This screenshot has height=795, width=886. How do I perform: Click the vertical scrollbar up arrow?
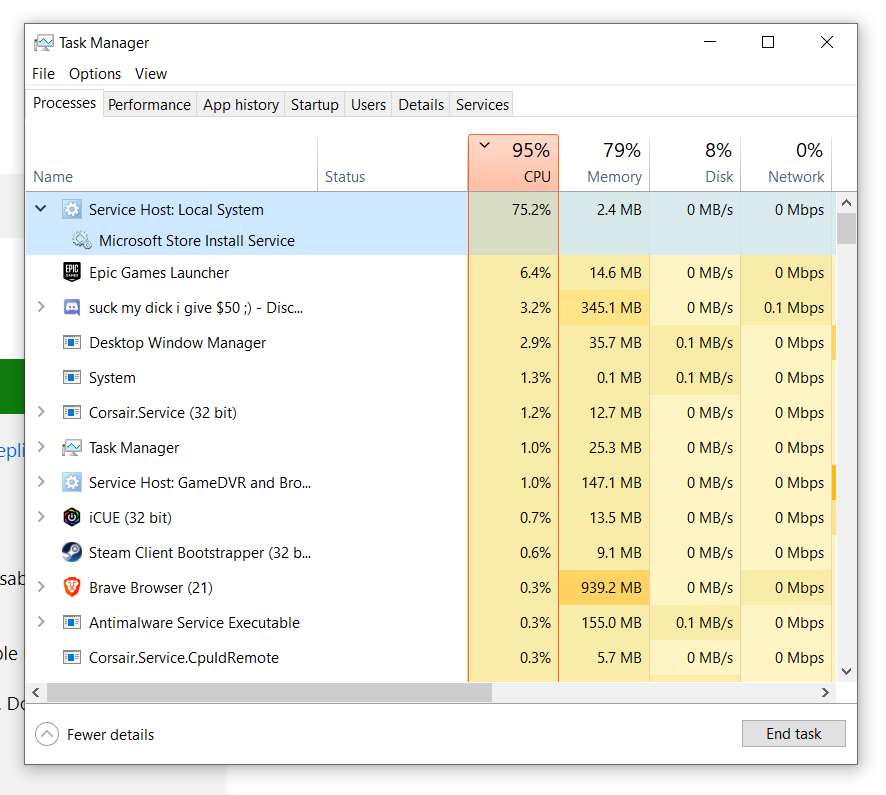click(846, 203)
